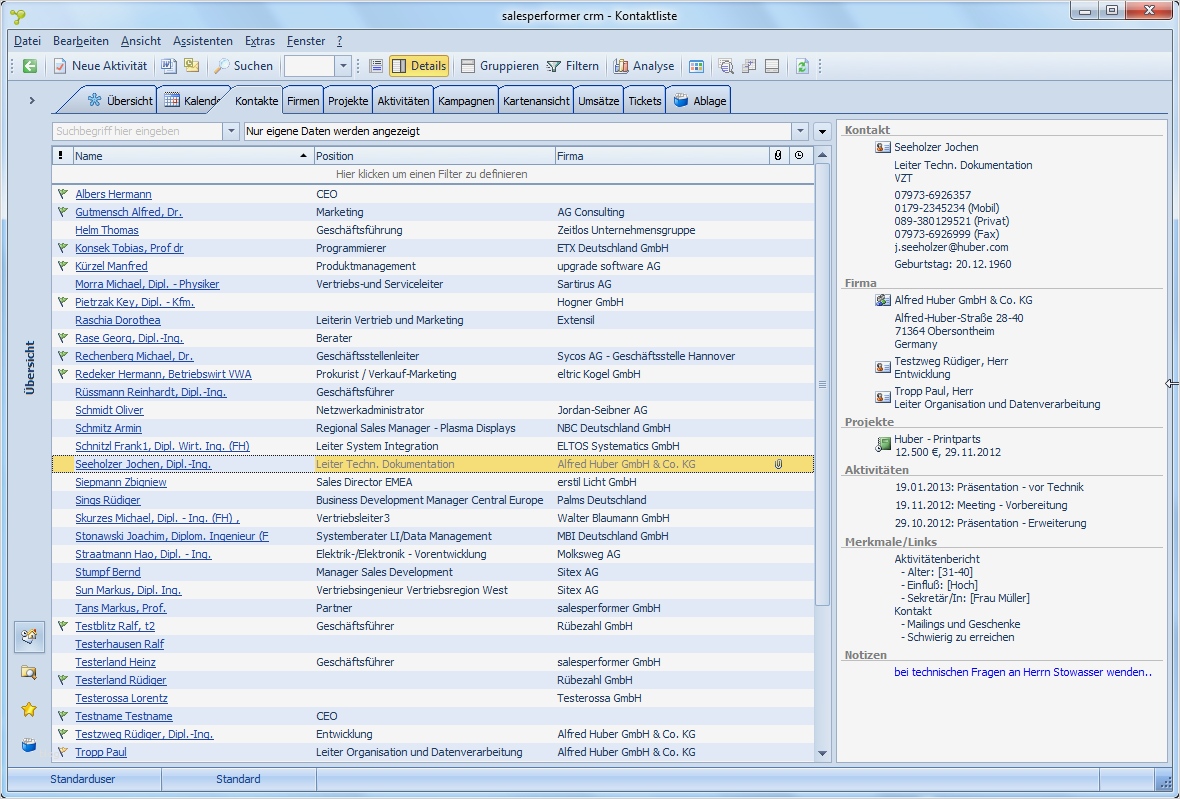Open the Assistenten menu
This screenshot has height=799, width=1180.
pyautogui.click(x=202, y=41)
